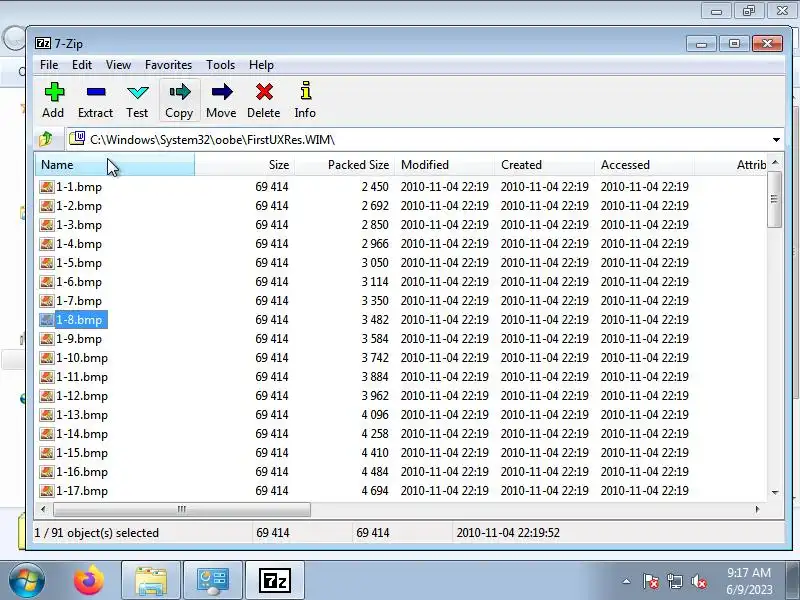Select the file name 1-13.bmp
The height and width of the screenshot is (600, 800).
pos(82,415)
